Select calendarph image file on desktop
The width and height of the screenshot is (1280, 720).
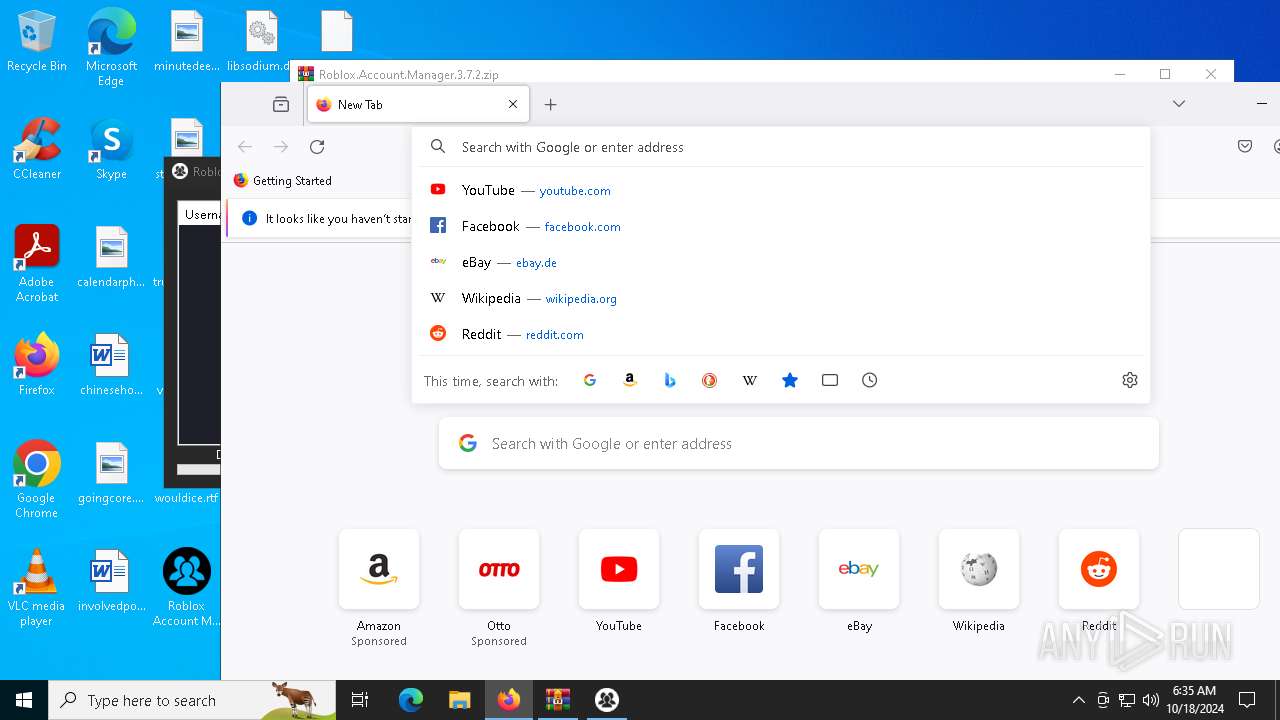[111, 257]
